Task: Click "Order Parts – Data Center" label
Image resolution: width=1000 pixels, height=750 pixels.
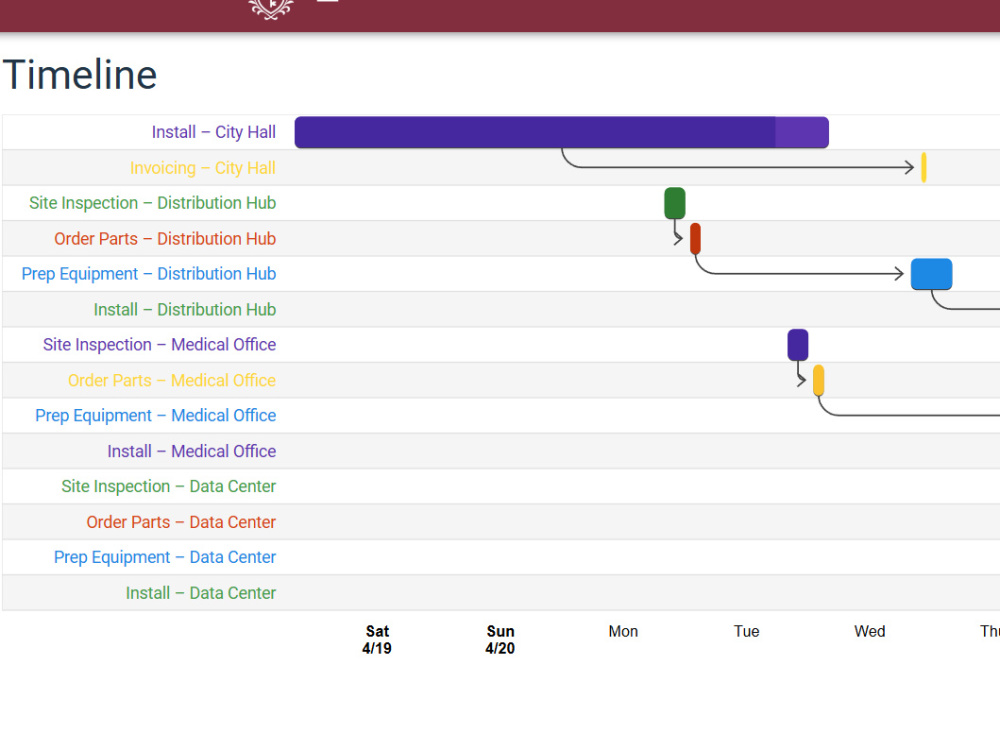Action: [181, 522]
